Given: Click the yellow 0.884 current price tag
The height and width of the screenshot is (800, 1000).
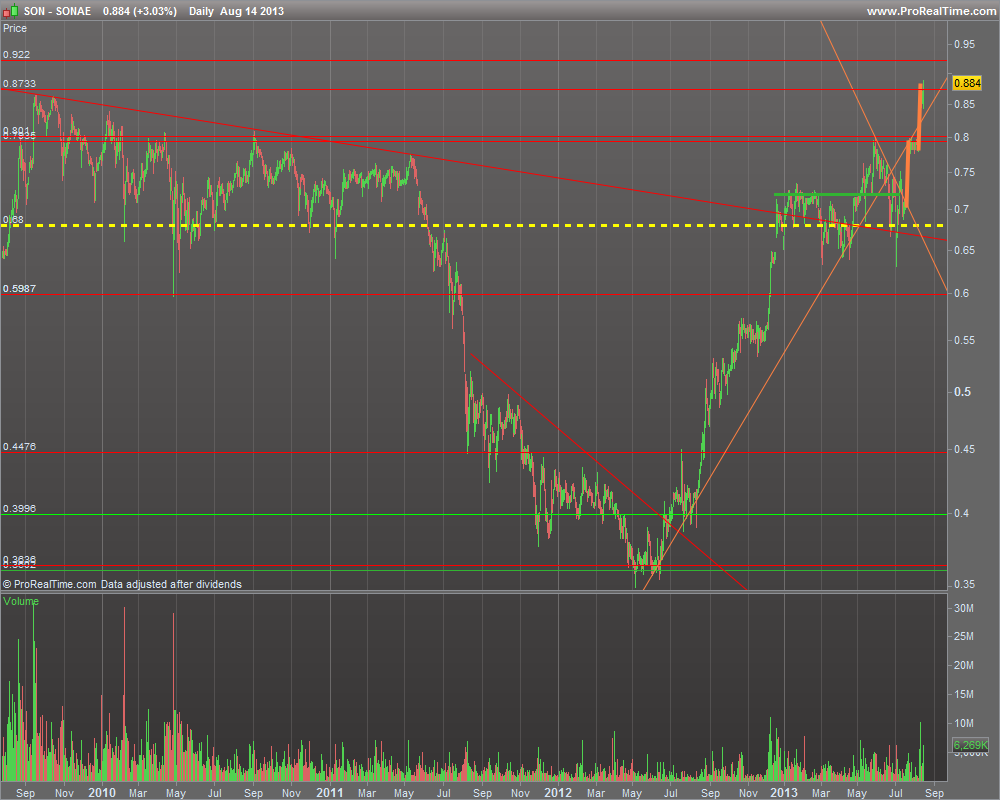Looking at the screenshot, I should tap(967, 83).
